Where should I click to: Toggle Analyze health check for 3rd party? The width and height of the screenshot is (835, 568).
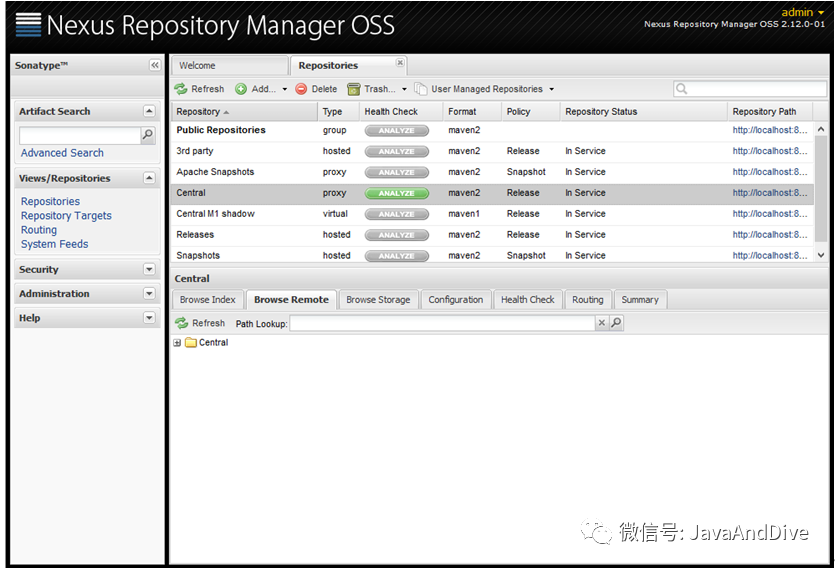tap(396, 152)
